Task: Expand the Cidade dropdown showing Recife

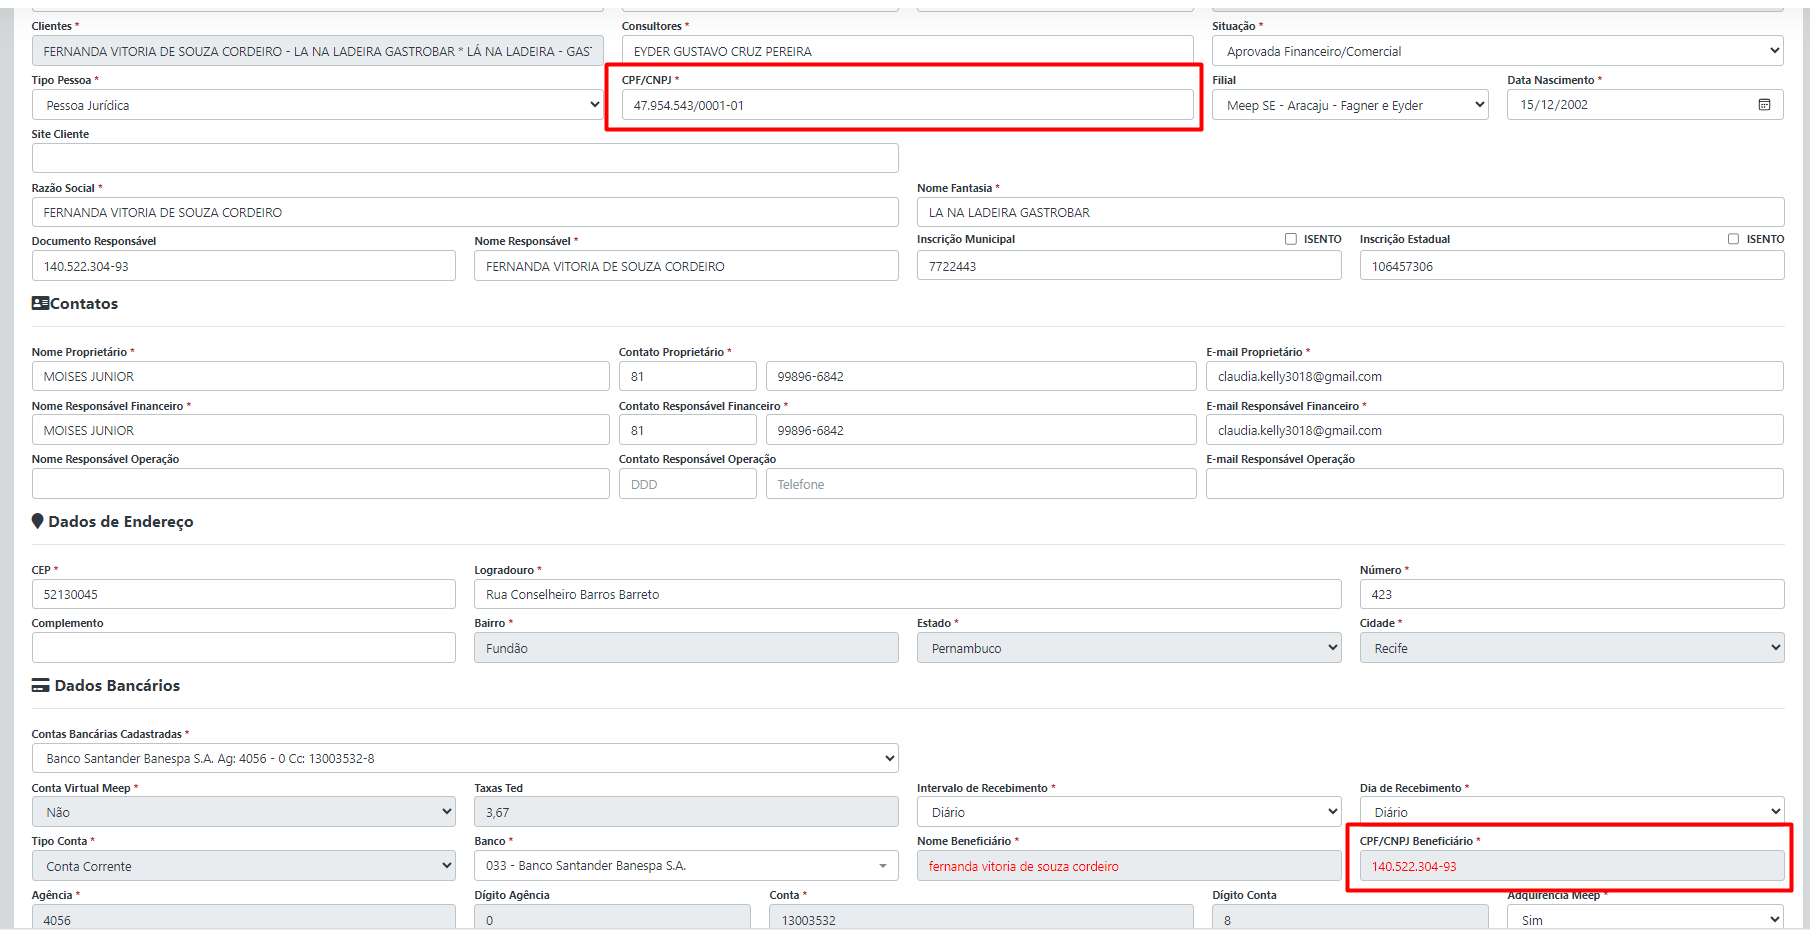Action: coord(1571,648)
